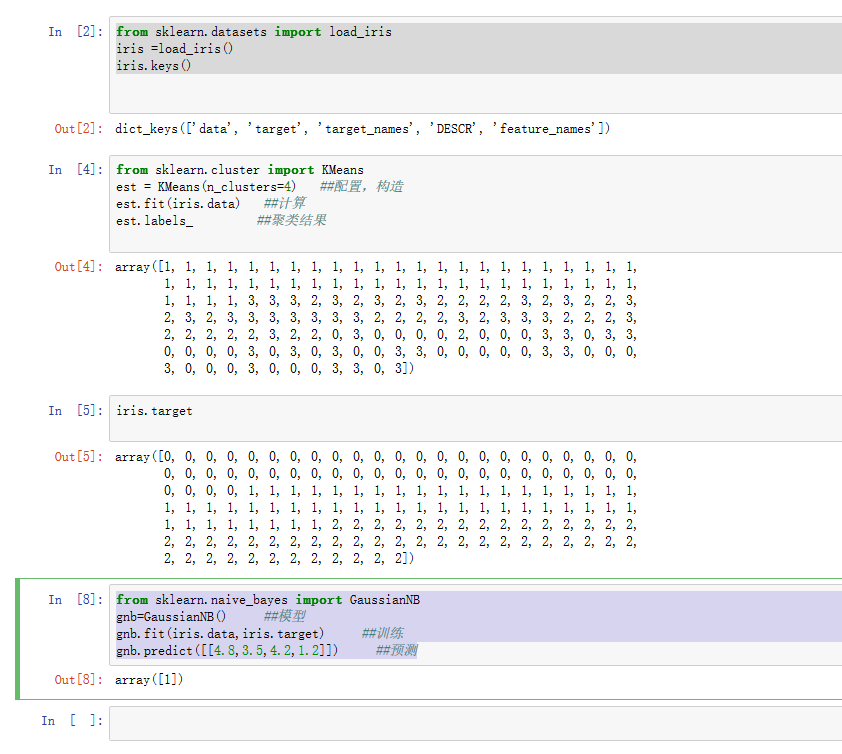This screenshot has height=754, width=842.
Task: Click the est.labels_ line
Action: (x=154, y=220)
